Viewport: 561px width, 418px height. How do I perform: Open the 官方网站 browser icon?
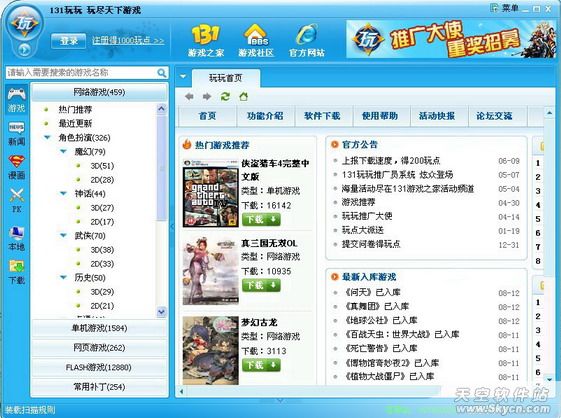coord(307,40)
